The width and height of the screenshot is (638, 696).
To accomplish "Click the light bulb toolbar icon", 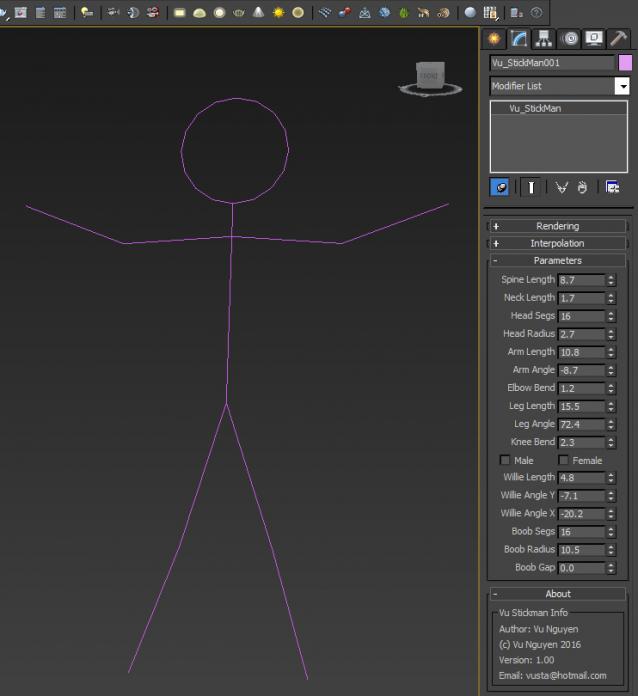I will [x=87, y=12].
